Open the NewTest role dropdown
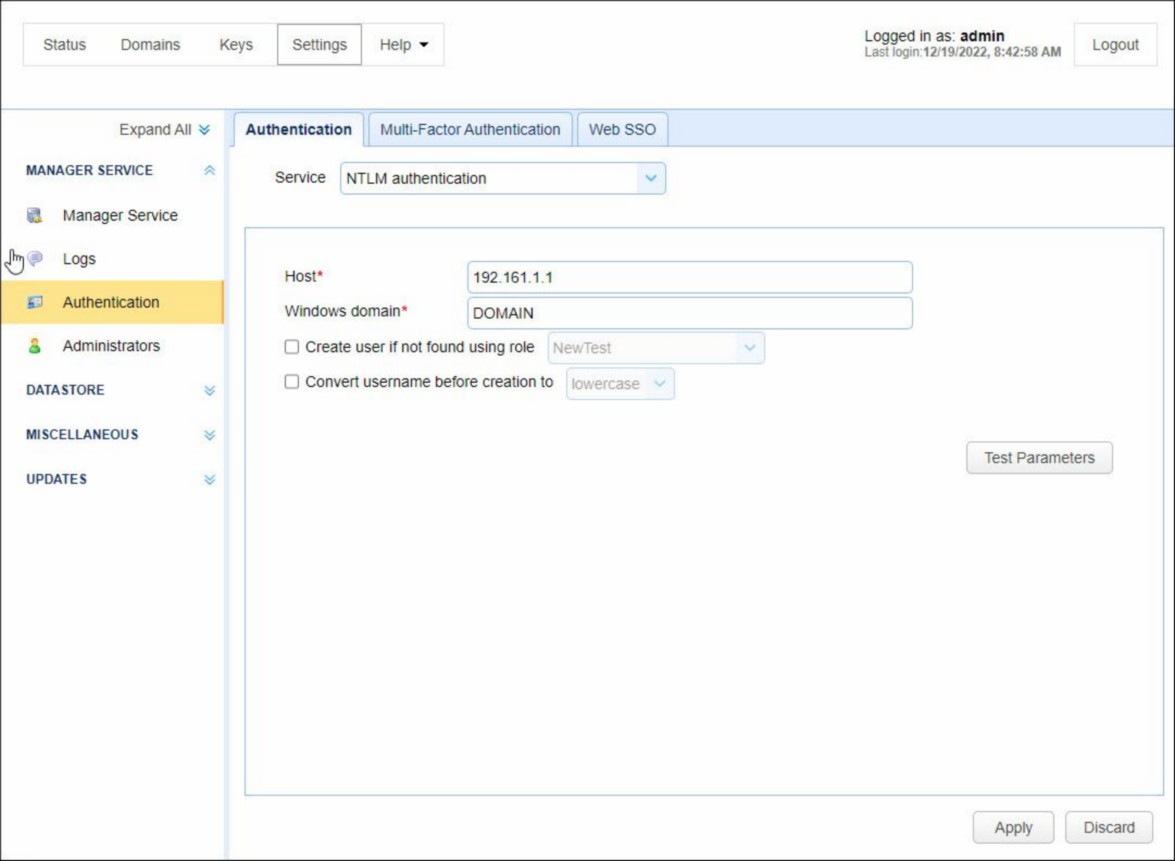 (x=656, y=348)
